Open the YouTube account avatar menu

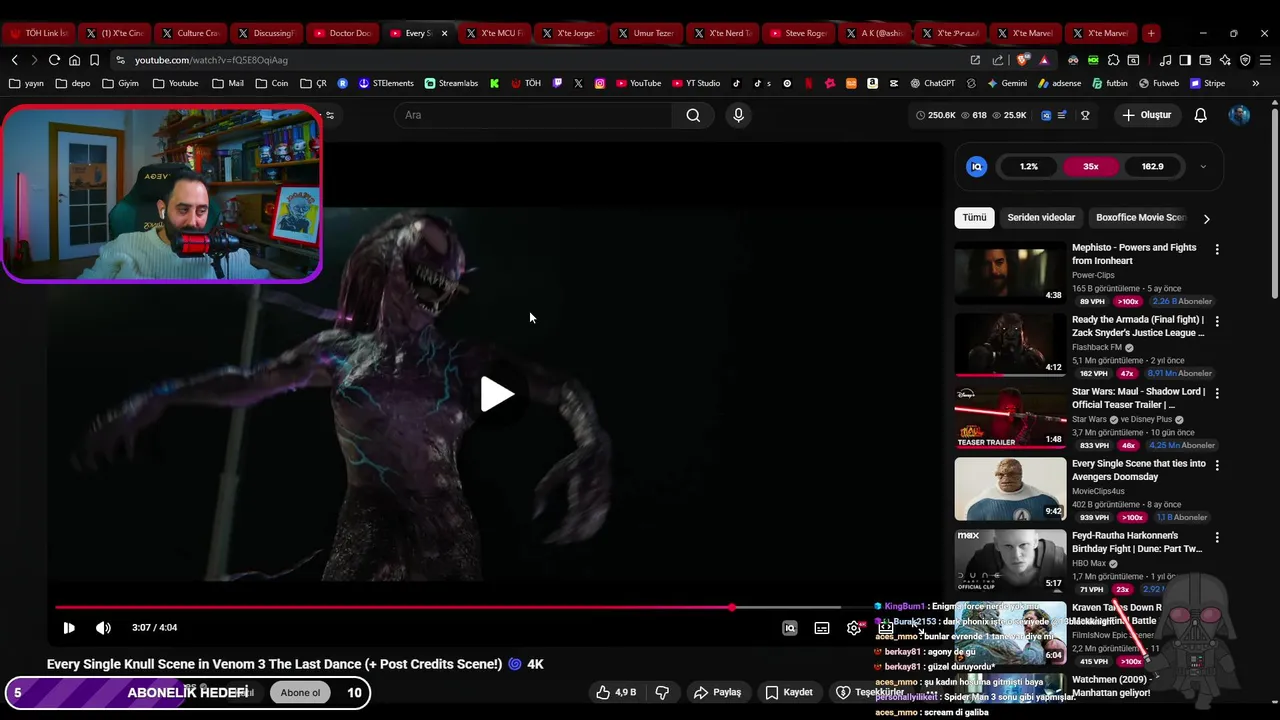pos(1239,115)
